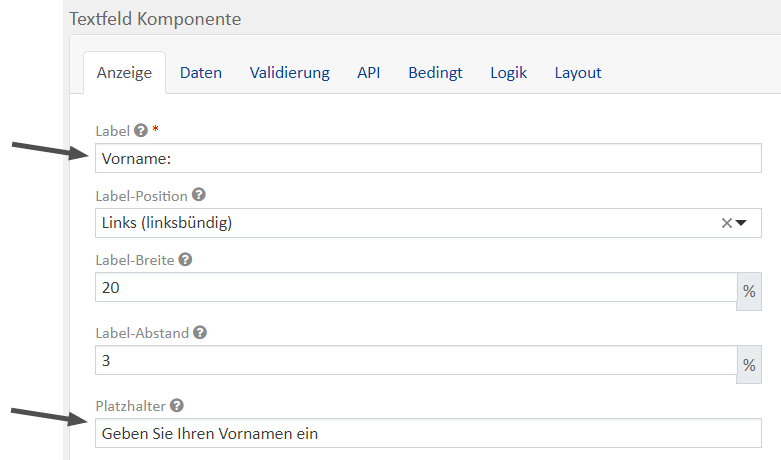Click the Label field containing Vorname:
The height and width of the screenshot is (460, 781).
pos(428,158)
